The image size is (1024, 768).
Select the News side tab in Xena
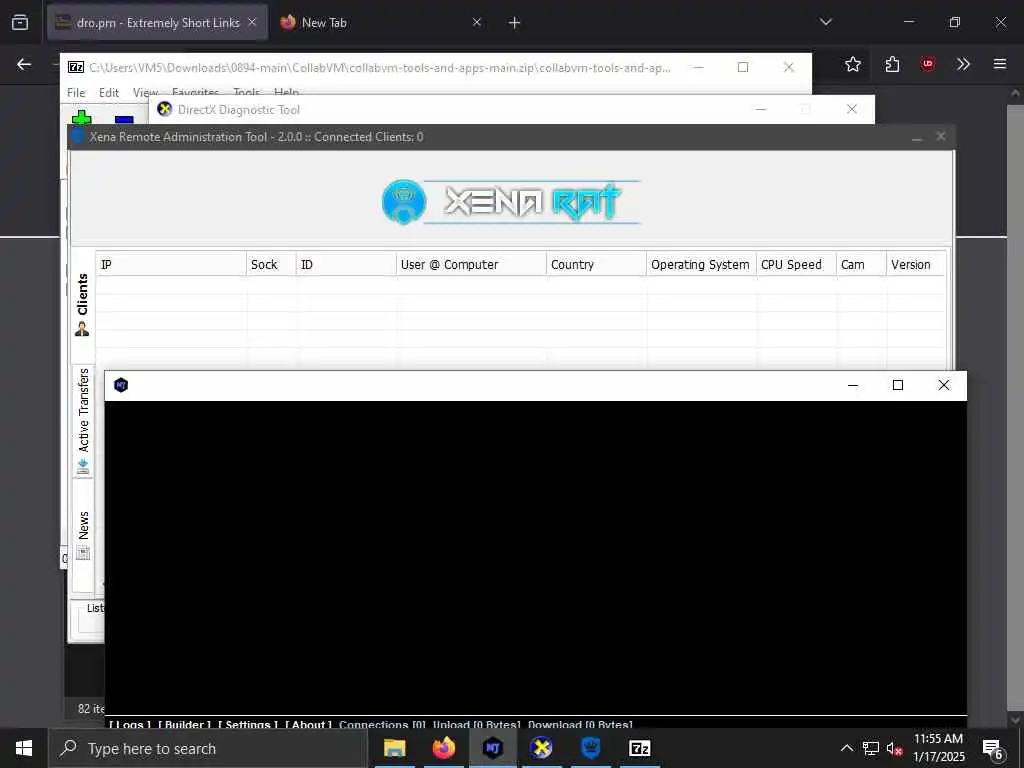83,536
